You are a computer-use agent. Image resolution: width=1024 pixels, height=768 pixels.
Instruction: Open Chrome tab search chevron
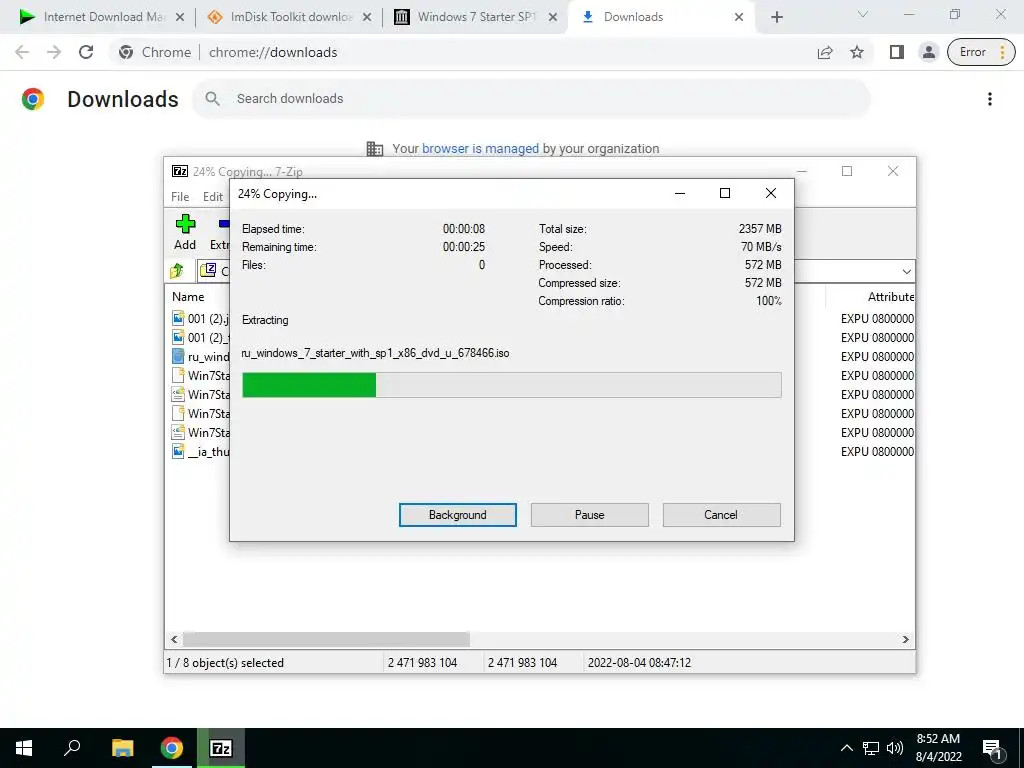pyautogui.click(x=863, y=14)
